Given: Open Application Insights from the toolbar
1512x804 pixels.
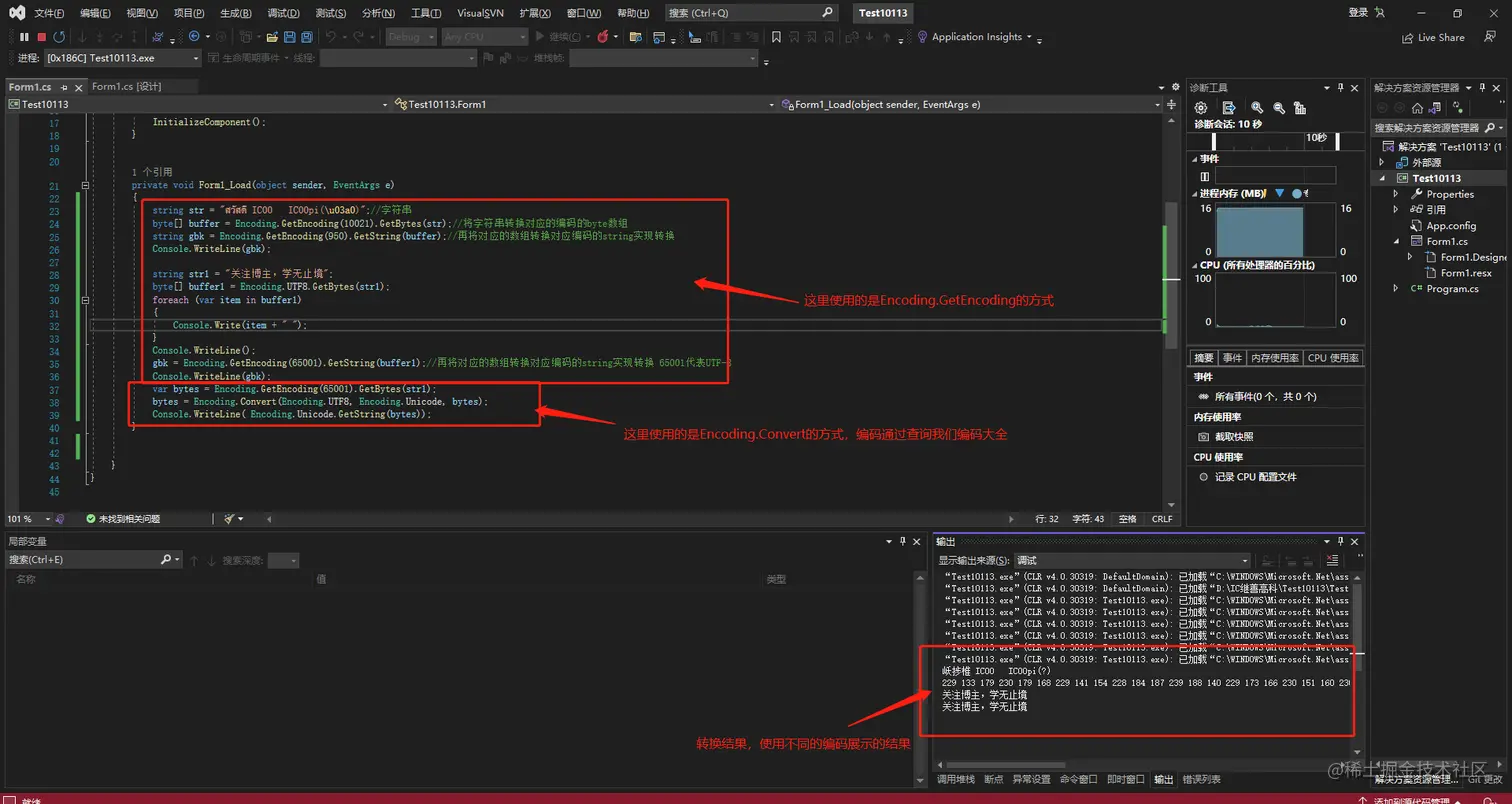Looking at the screenshot, I should coord(976,37).
